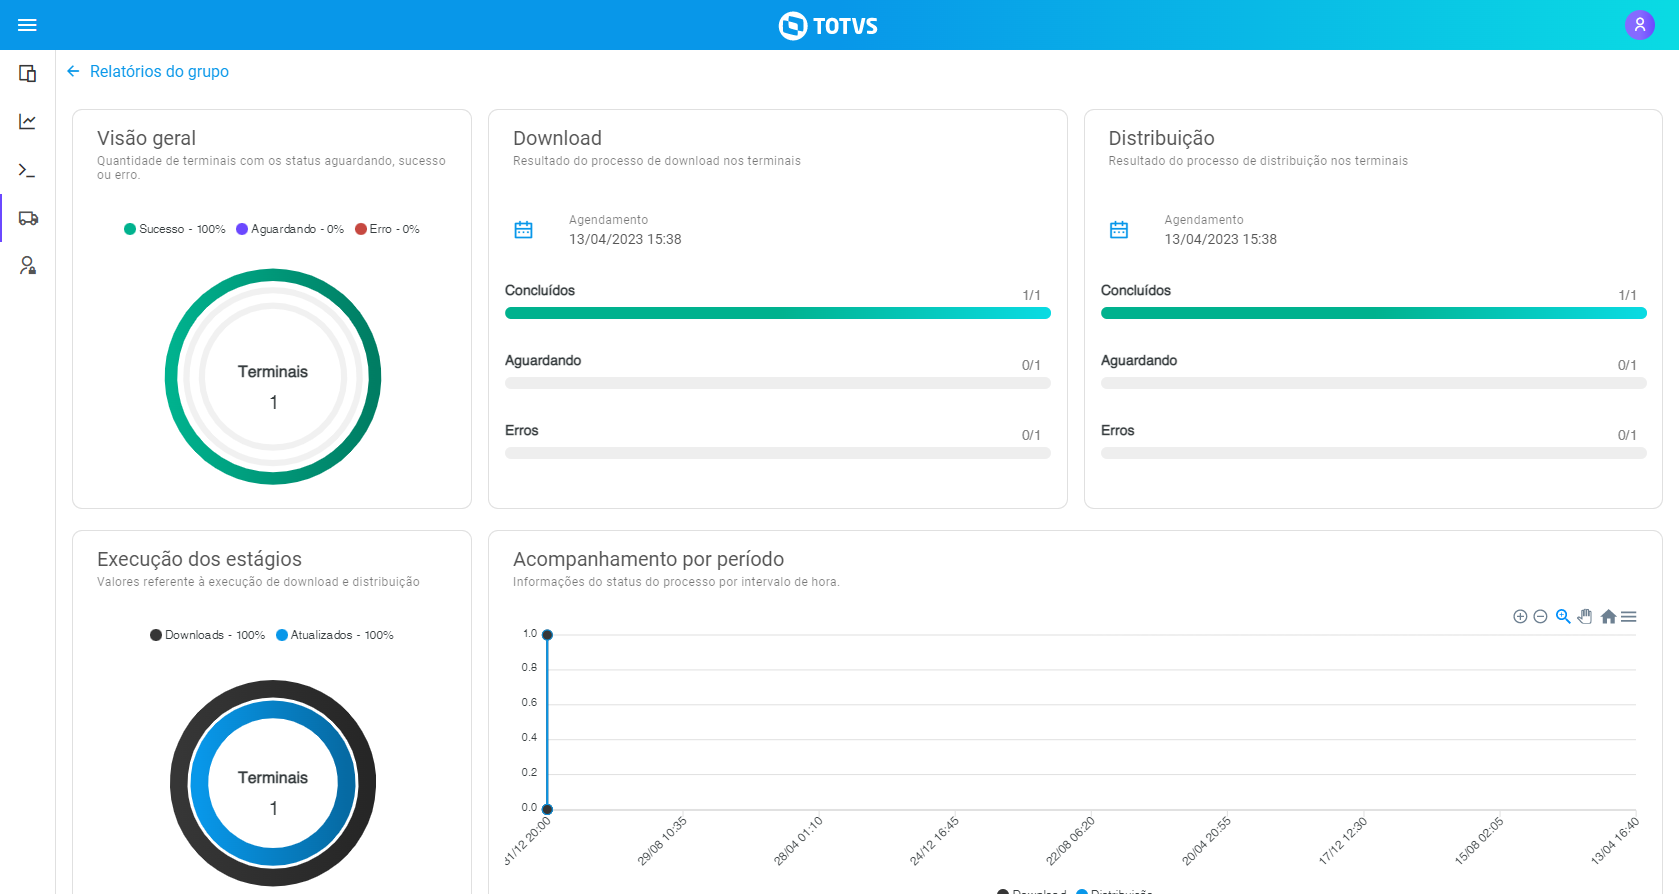Click the chart zoom out minus icon

1540,617
